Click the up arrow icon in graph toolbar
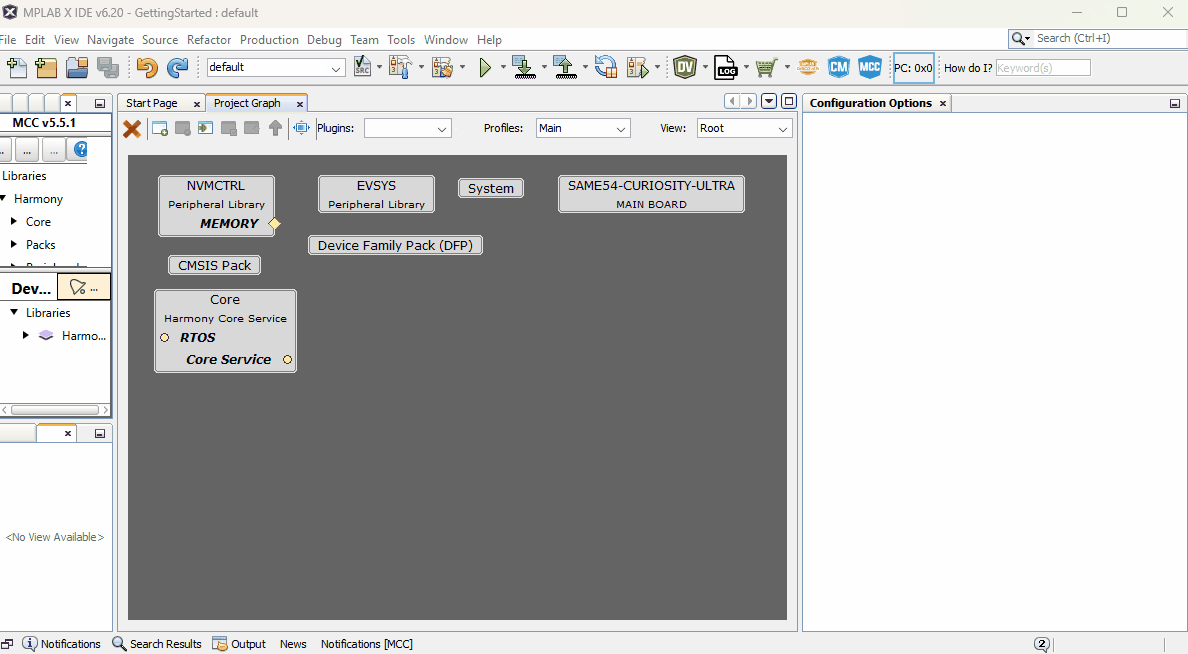The height and width of the screenshot is (654, 1188). [x=275, y=128]
